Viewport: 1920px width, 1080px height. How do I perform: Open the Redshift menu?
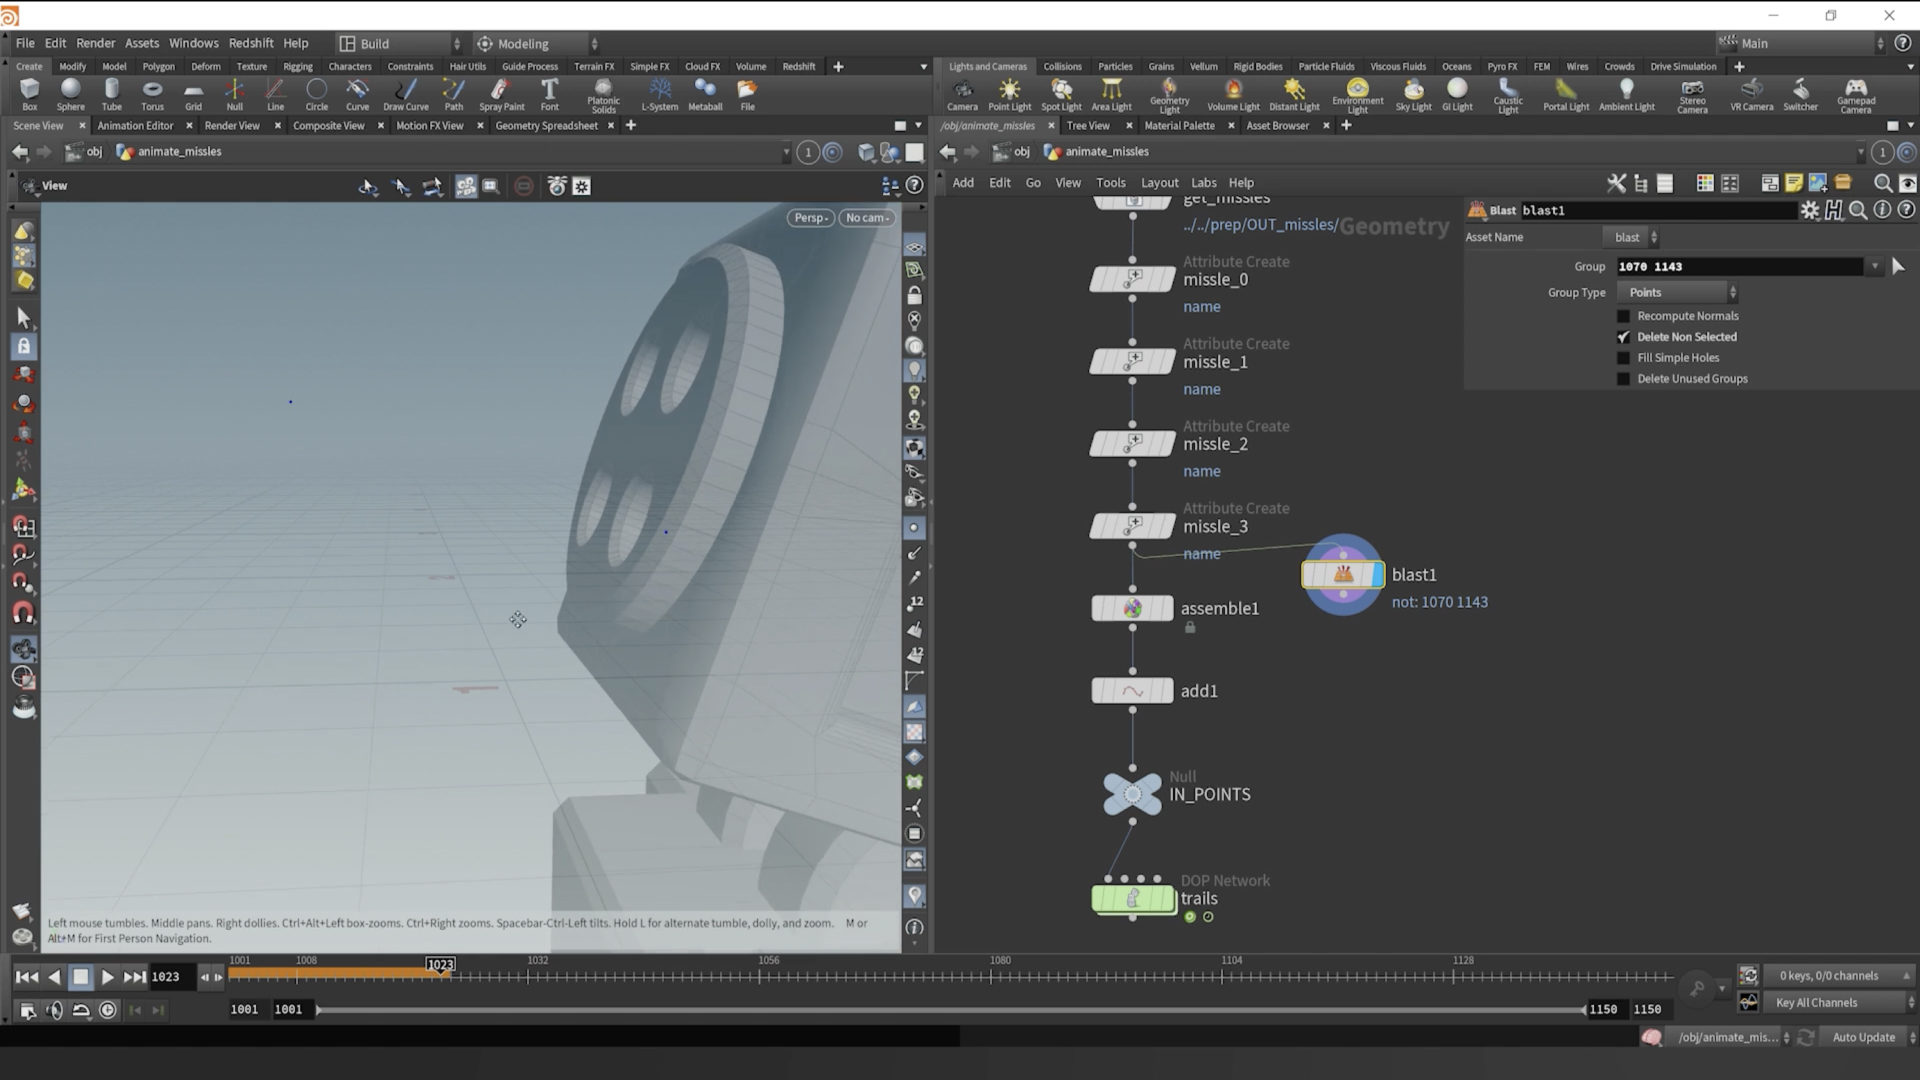[x=251, y=43]
